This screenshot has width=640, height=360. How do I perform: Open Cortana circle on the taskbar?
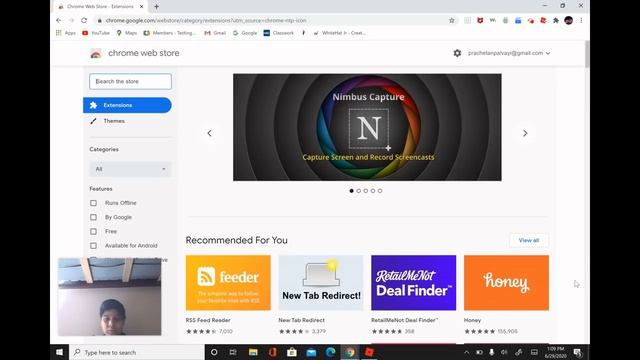pyautogui.click(x=214, y=352)
